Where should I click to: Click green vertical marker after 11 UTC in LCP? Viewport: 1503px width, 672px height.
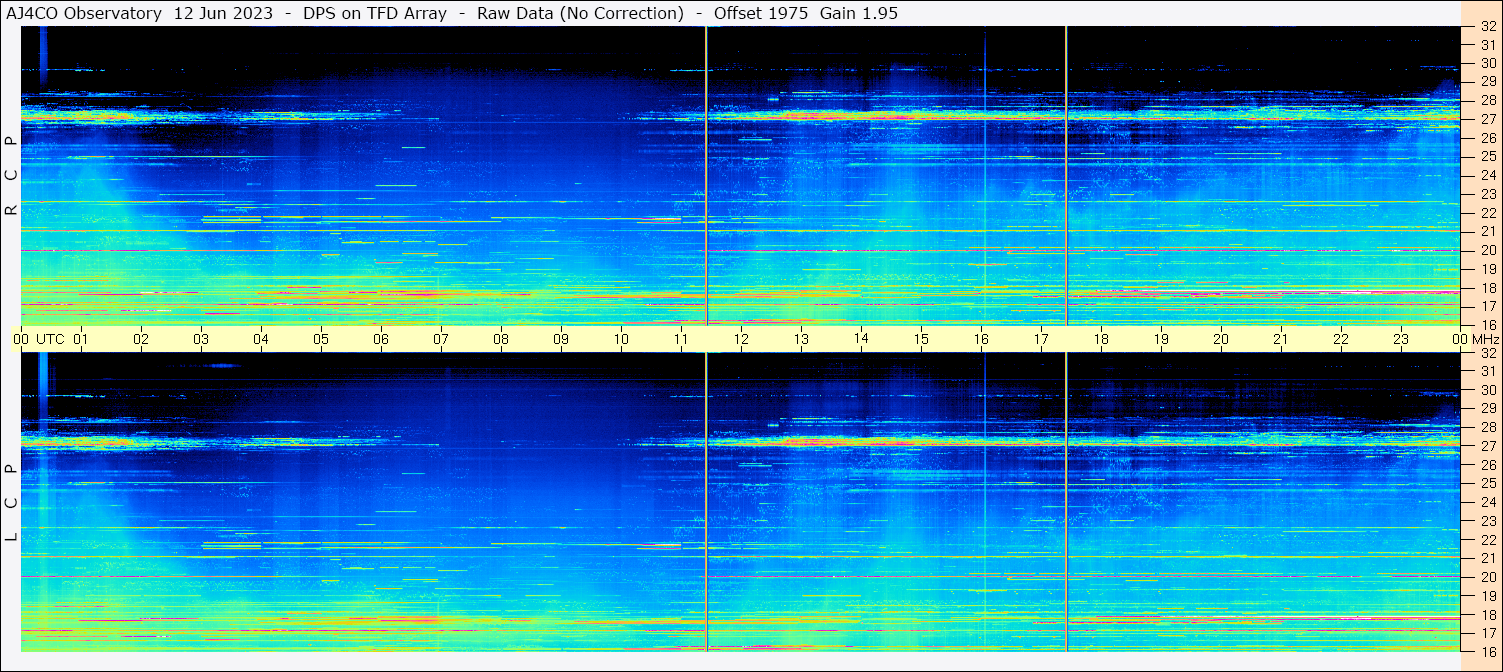click(706, 502)
